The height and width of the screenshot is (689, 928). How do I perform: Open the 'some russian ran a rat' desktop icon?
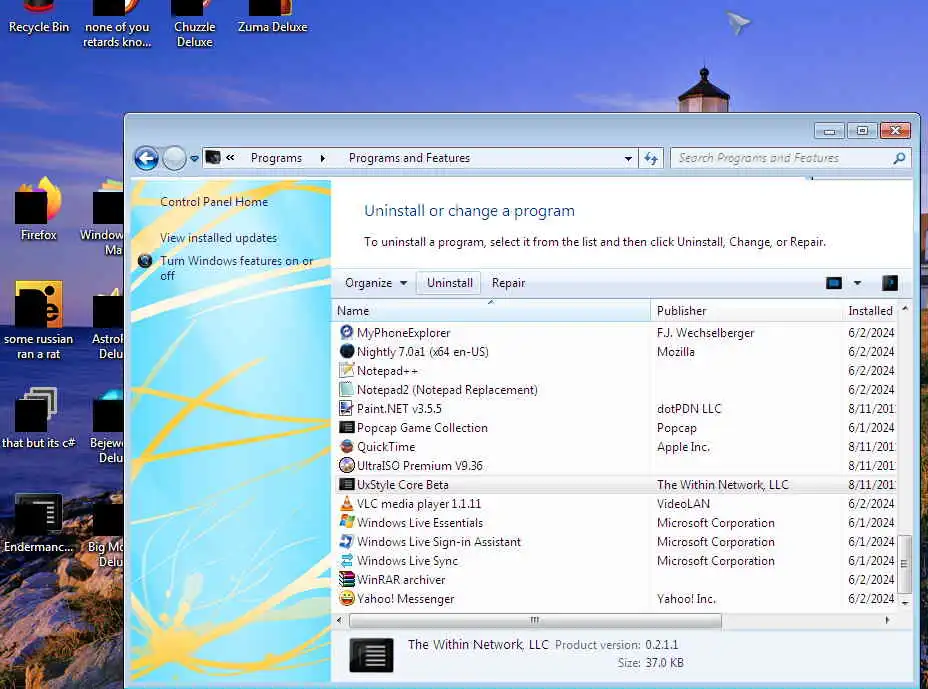click(38, 321)
